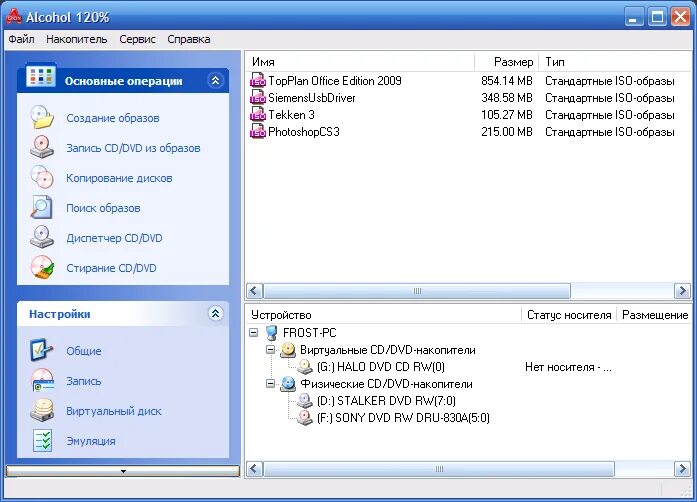This screenshot has height=502, width=697.
Task: Click right arrow of device list scrollbar
Action: pos(682,469)
